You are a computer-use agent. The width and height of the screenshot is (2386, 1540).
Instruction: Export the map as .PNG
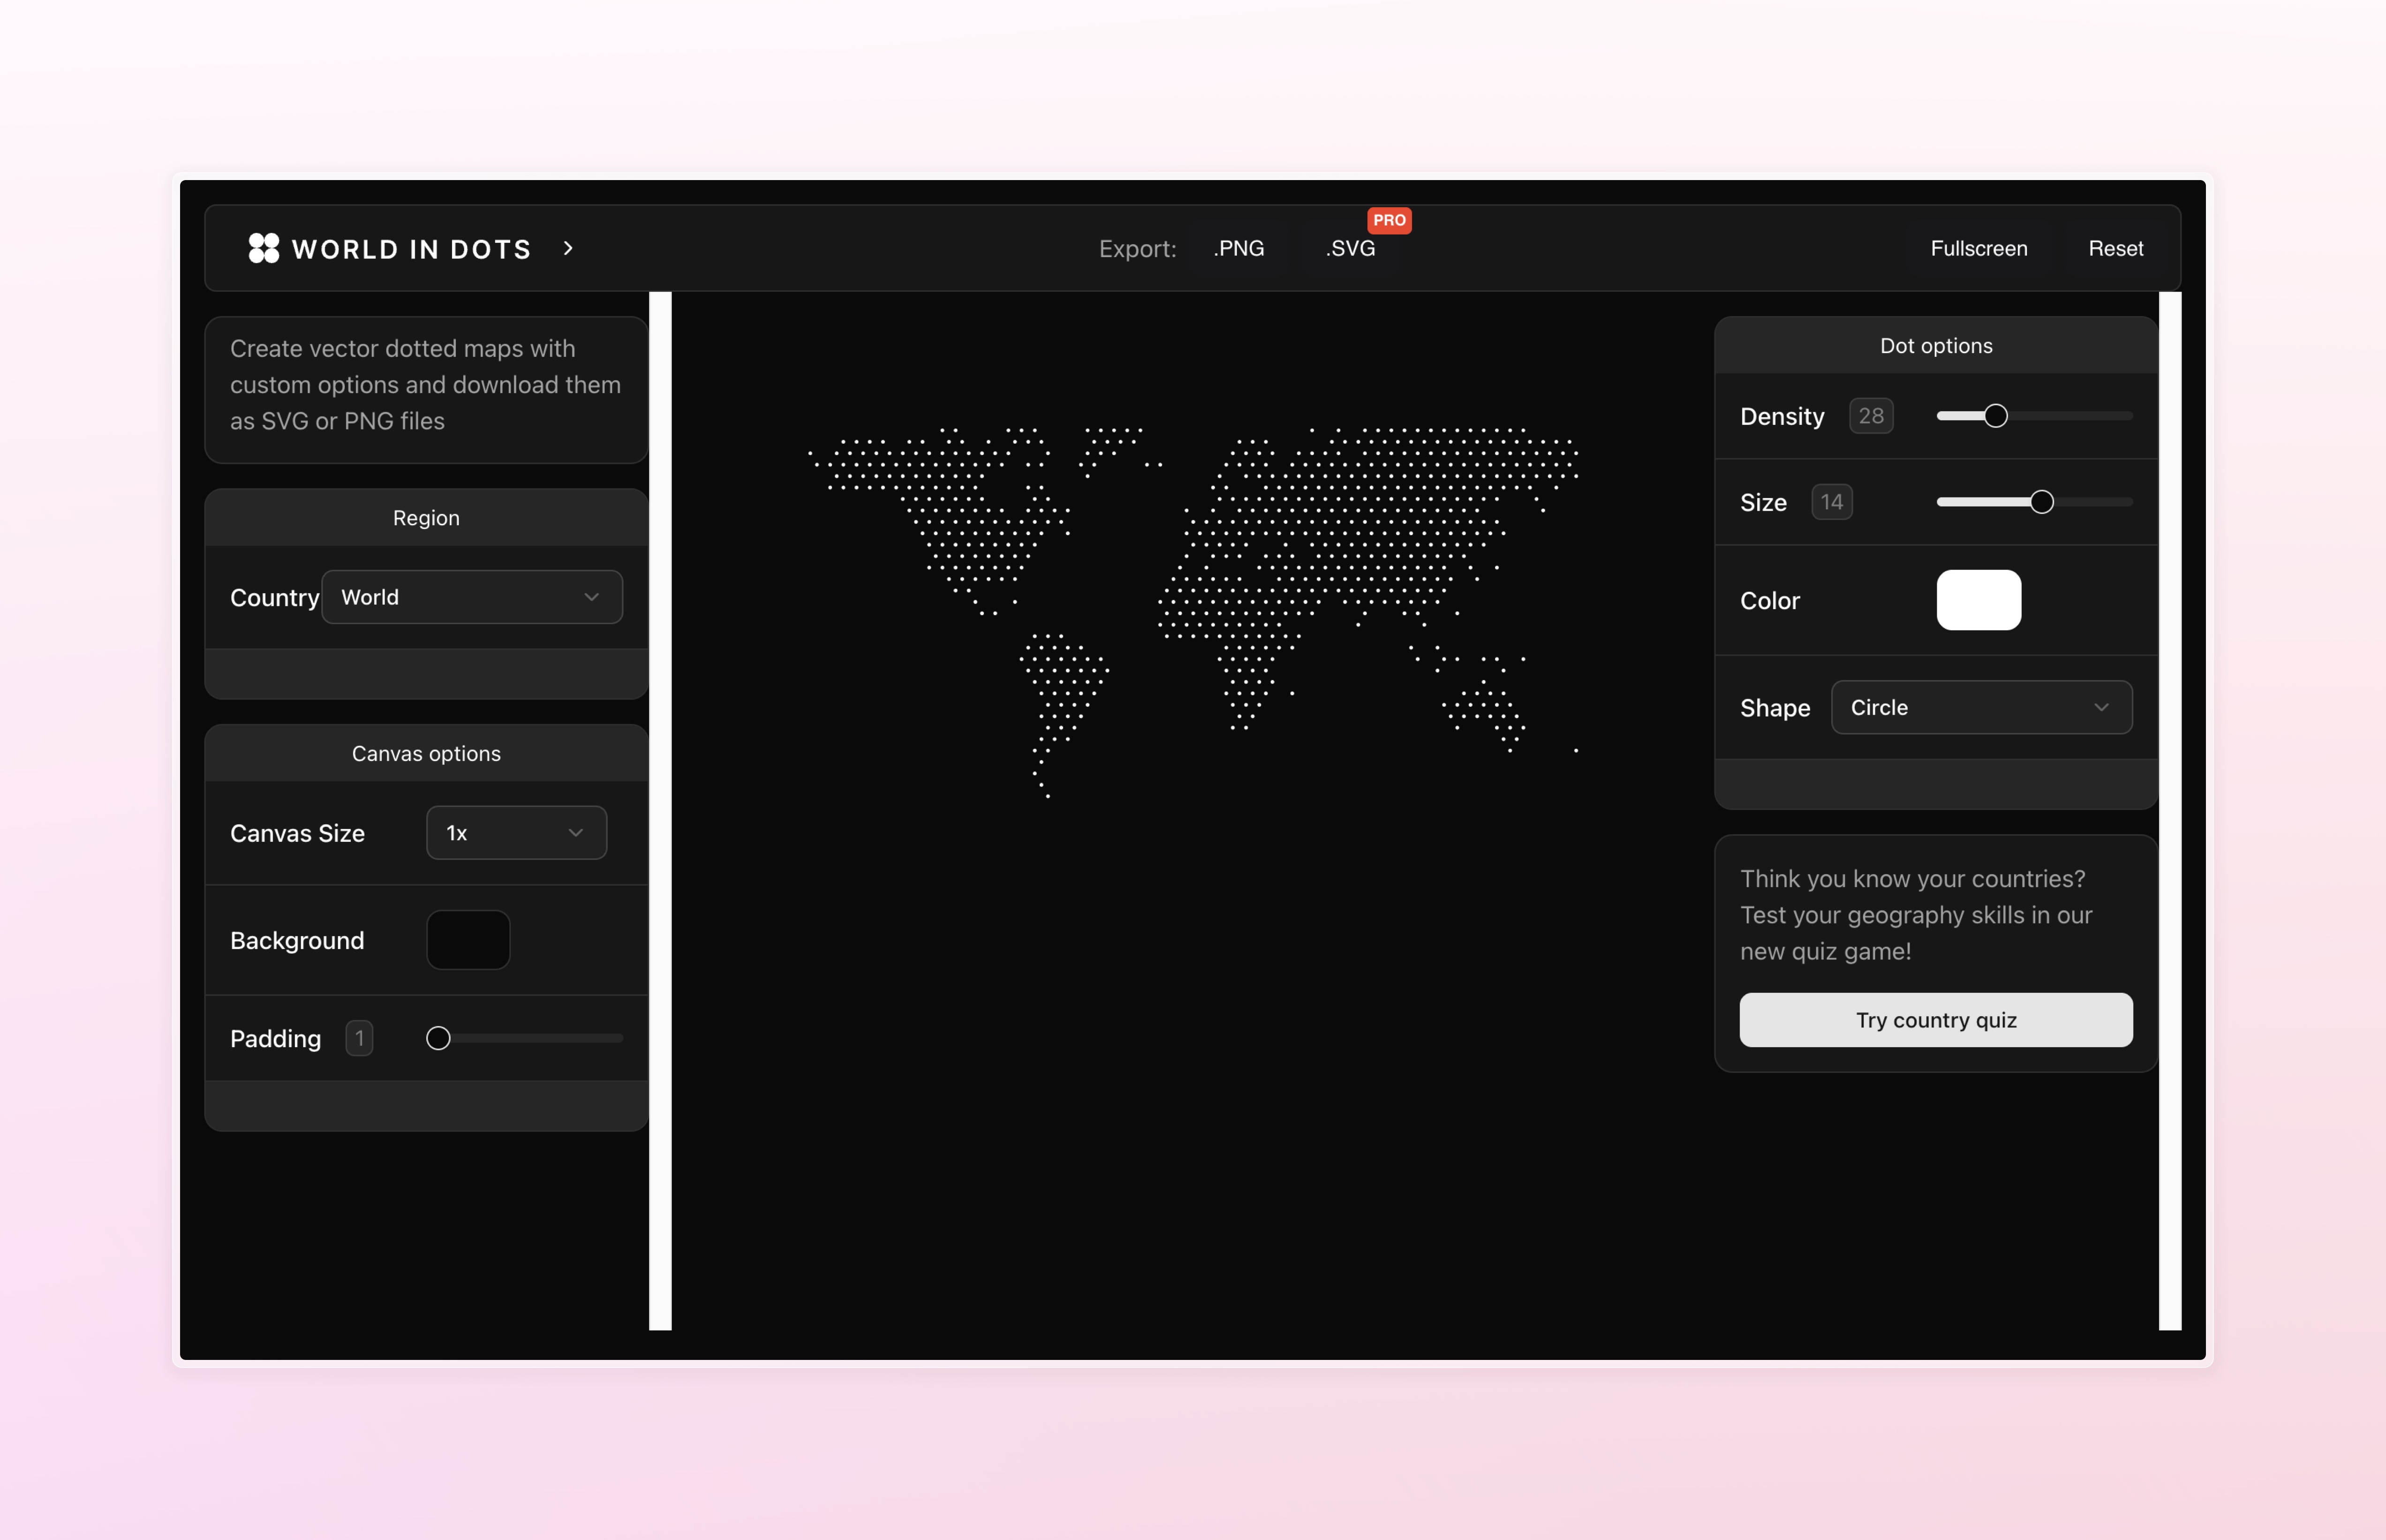(x=1239, y=248)
